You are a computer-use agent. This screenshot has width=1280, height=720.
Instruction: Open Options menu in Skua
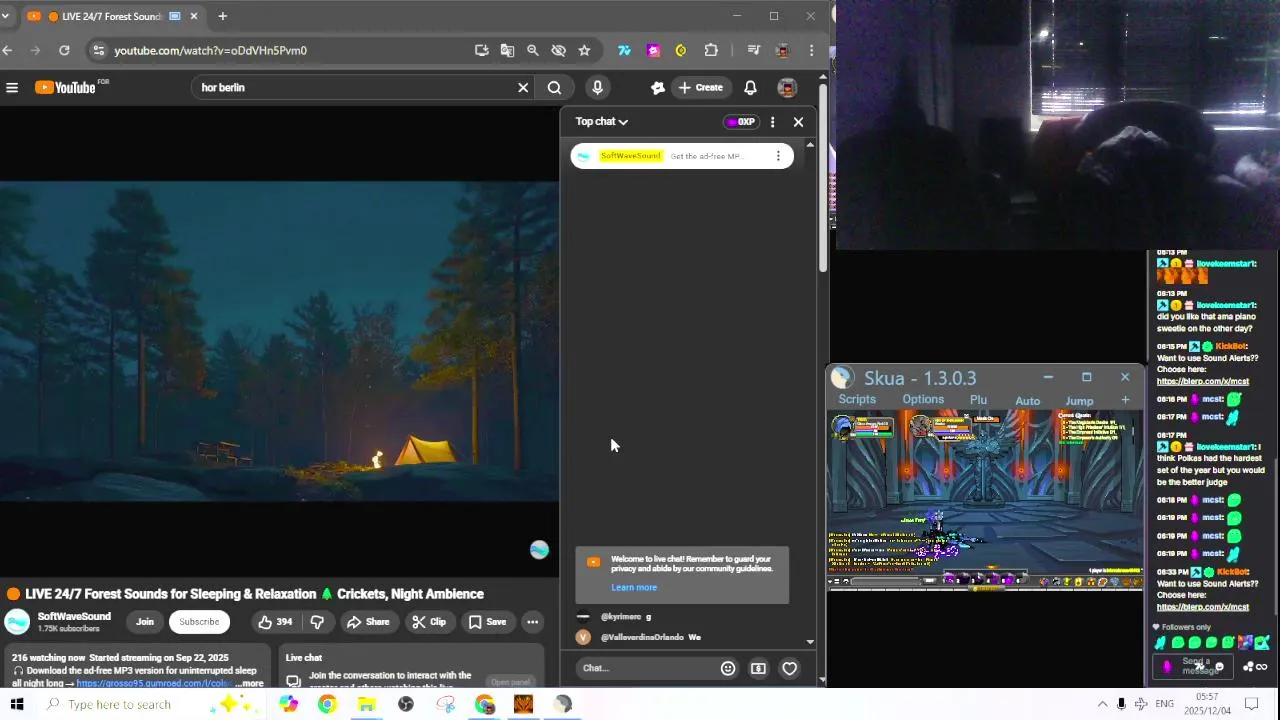point(923,400)
